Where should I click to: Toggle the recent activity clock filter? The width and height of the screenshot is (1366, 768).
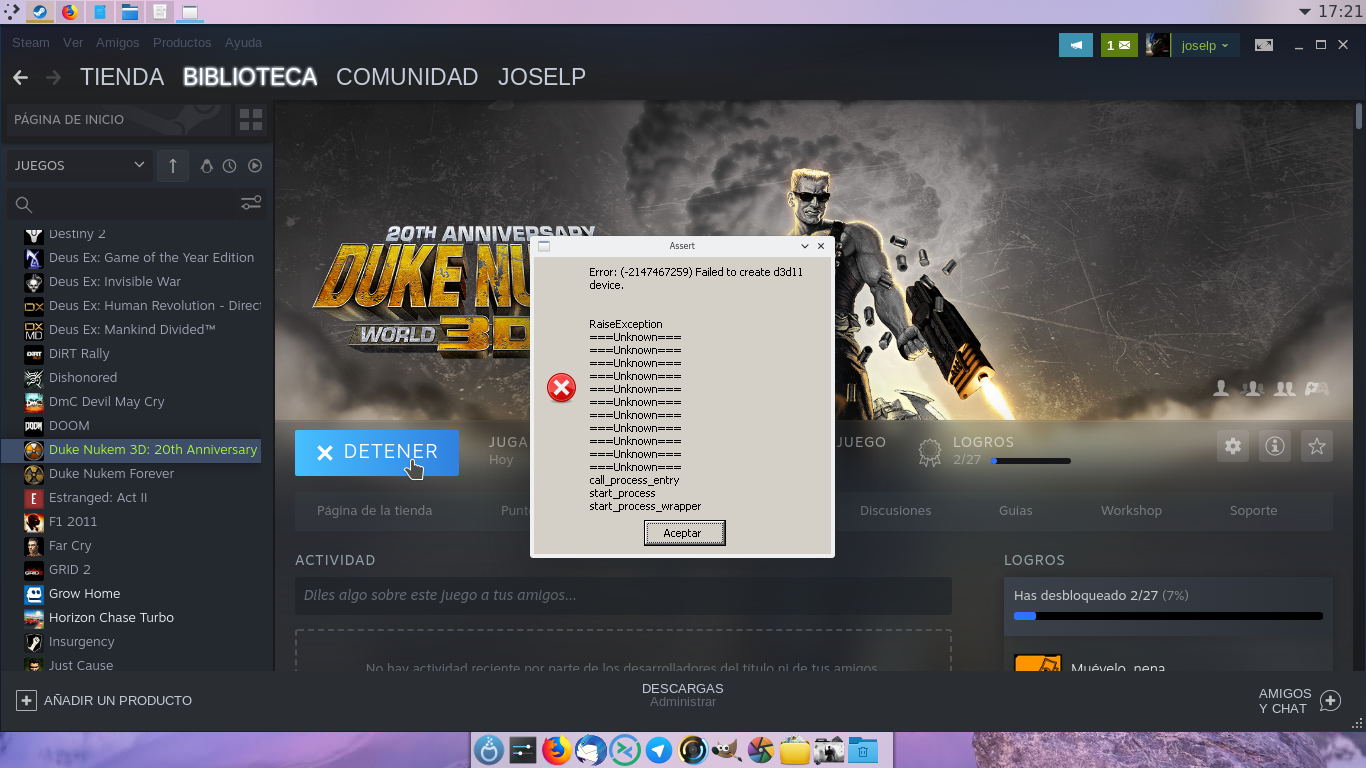pos(230,166)
